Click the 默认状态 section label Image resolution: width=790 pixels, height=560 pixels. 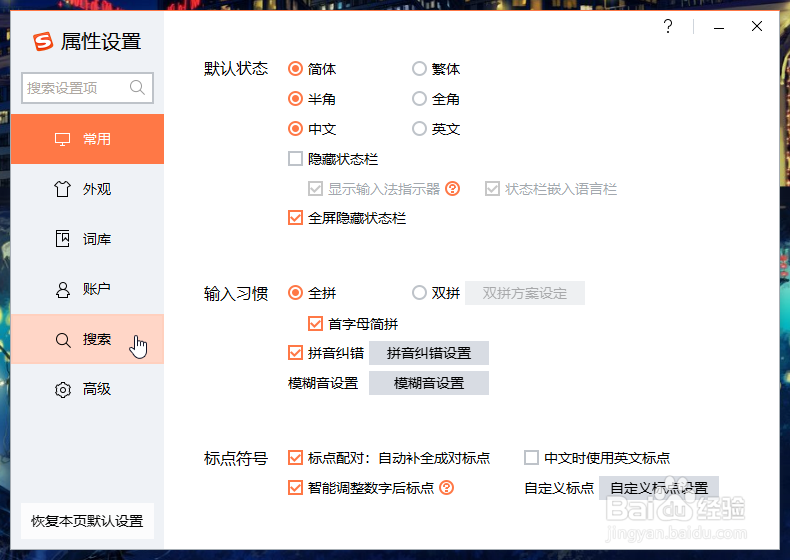236,69
